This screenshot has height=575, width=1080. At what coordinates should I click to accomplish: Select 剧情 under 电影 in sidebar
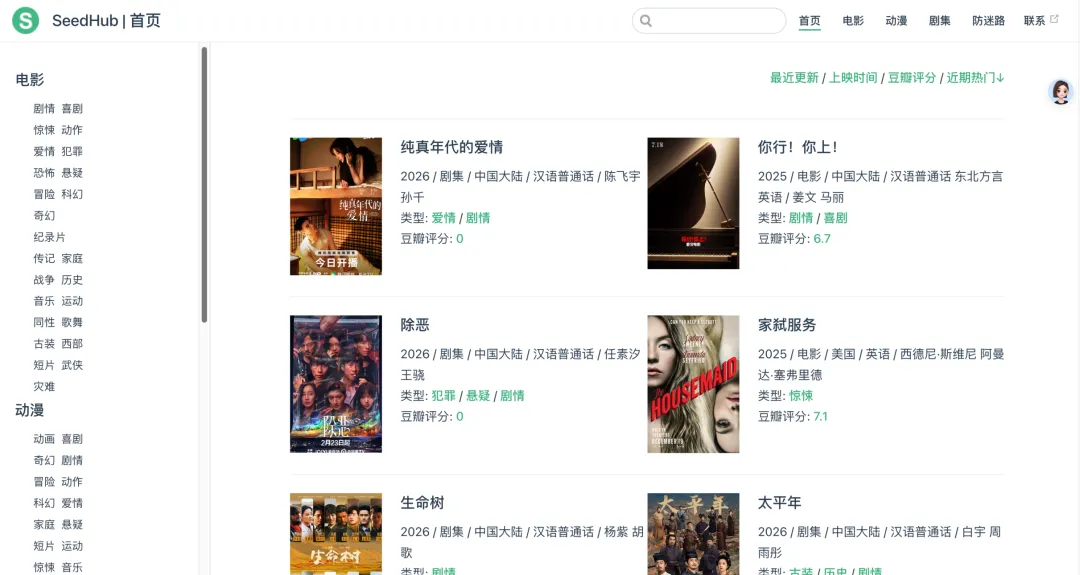(44, 108)
